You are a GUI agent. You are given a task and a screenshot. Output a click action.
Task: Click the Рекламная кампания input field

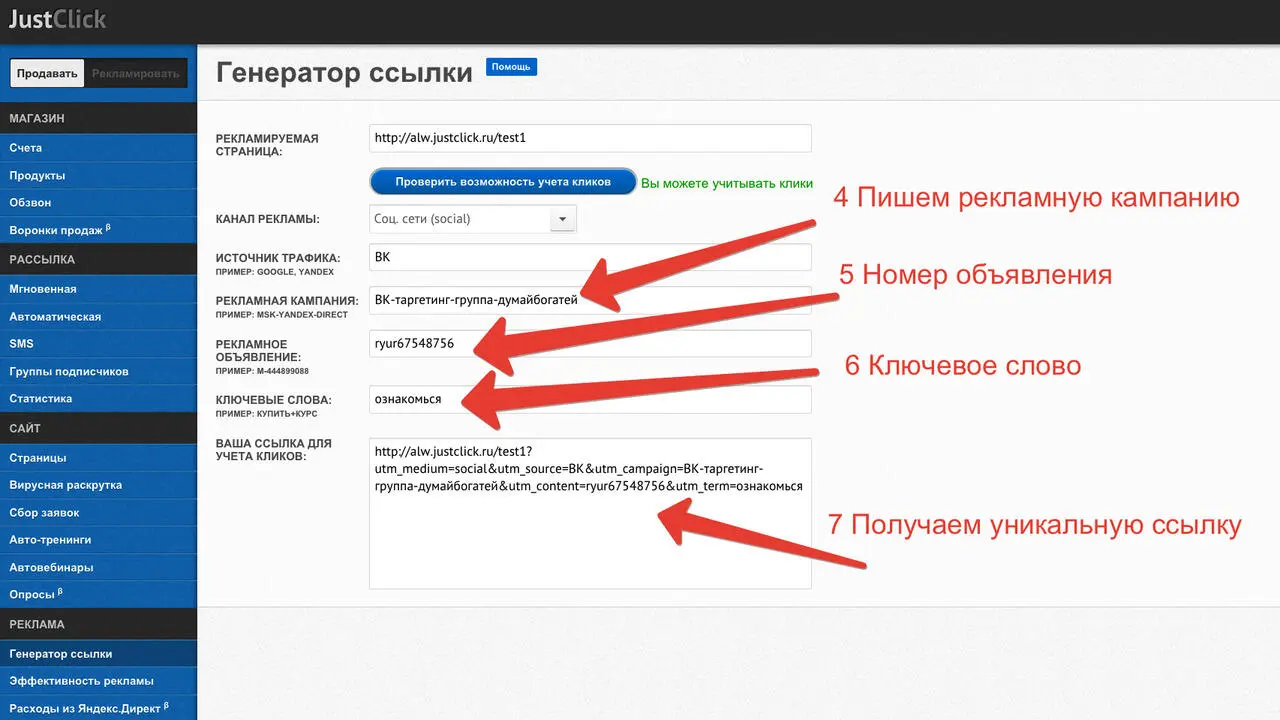coord(590,300)
